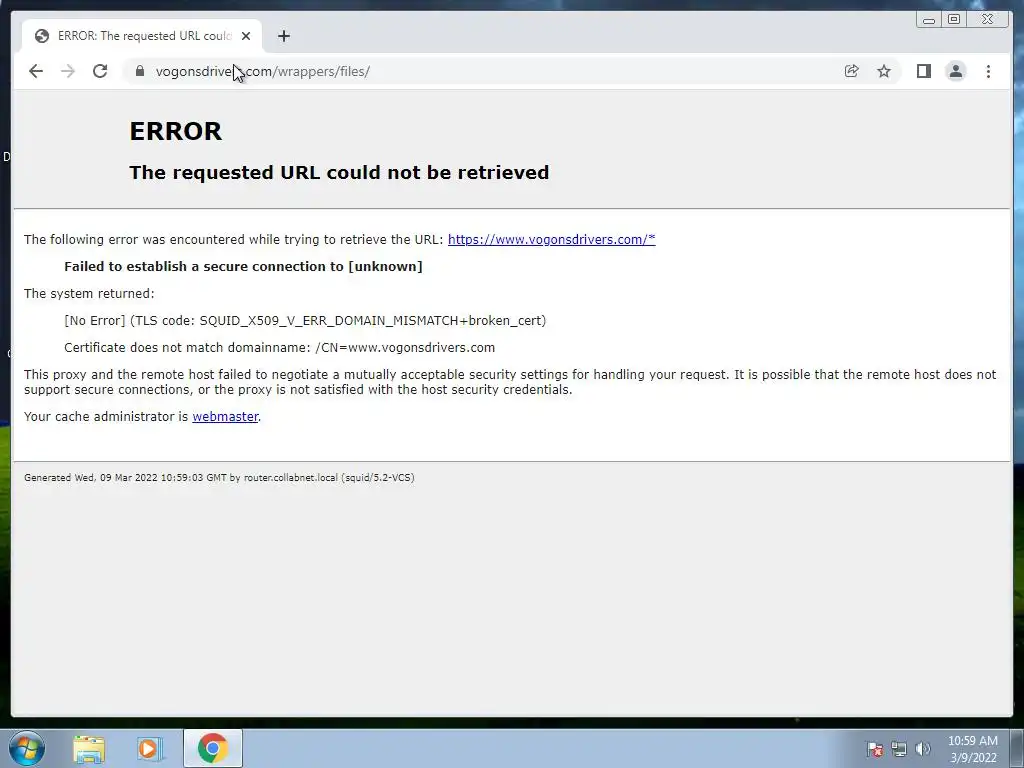Open Action Center flag in system tray

[875, 749]
